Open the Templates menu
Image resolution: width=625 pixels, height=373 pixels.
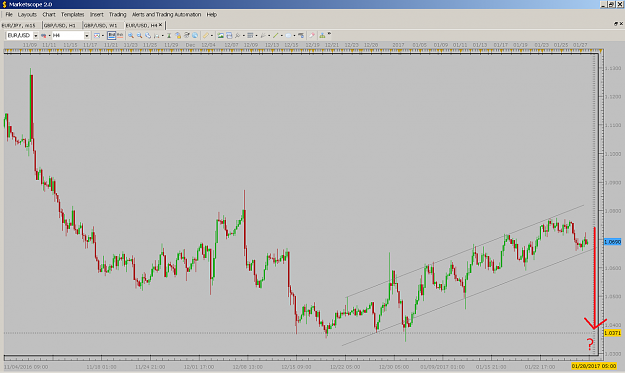tap(72, 14)
